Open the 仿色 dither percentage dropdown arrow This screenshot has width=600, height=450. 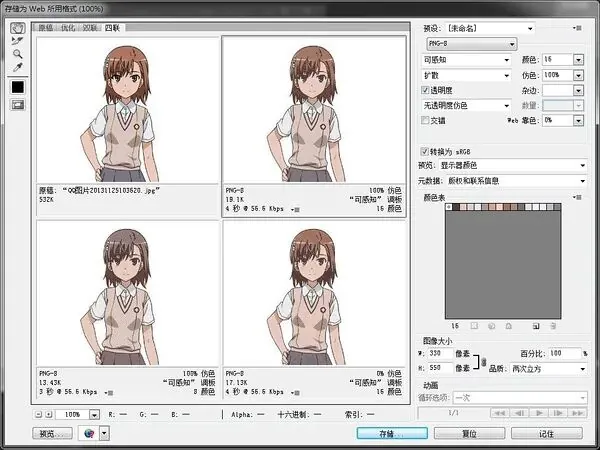pos(578,75)
